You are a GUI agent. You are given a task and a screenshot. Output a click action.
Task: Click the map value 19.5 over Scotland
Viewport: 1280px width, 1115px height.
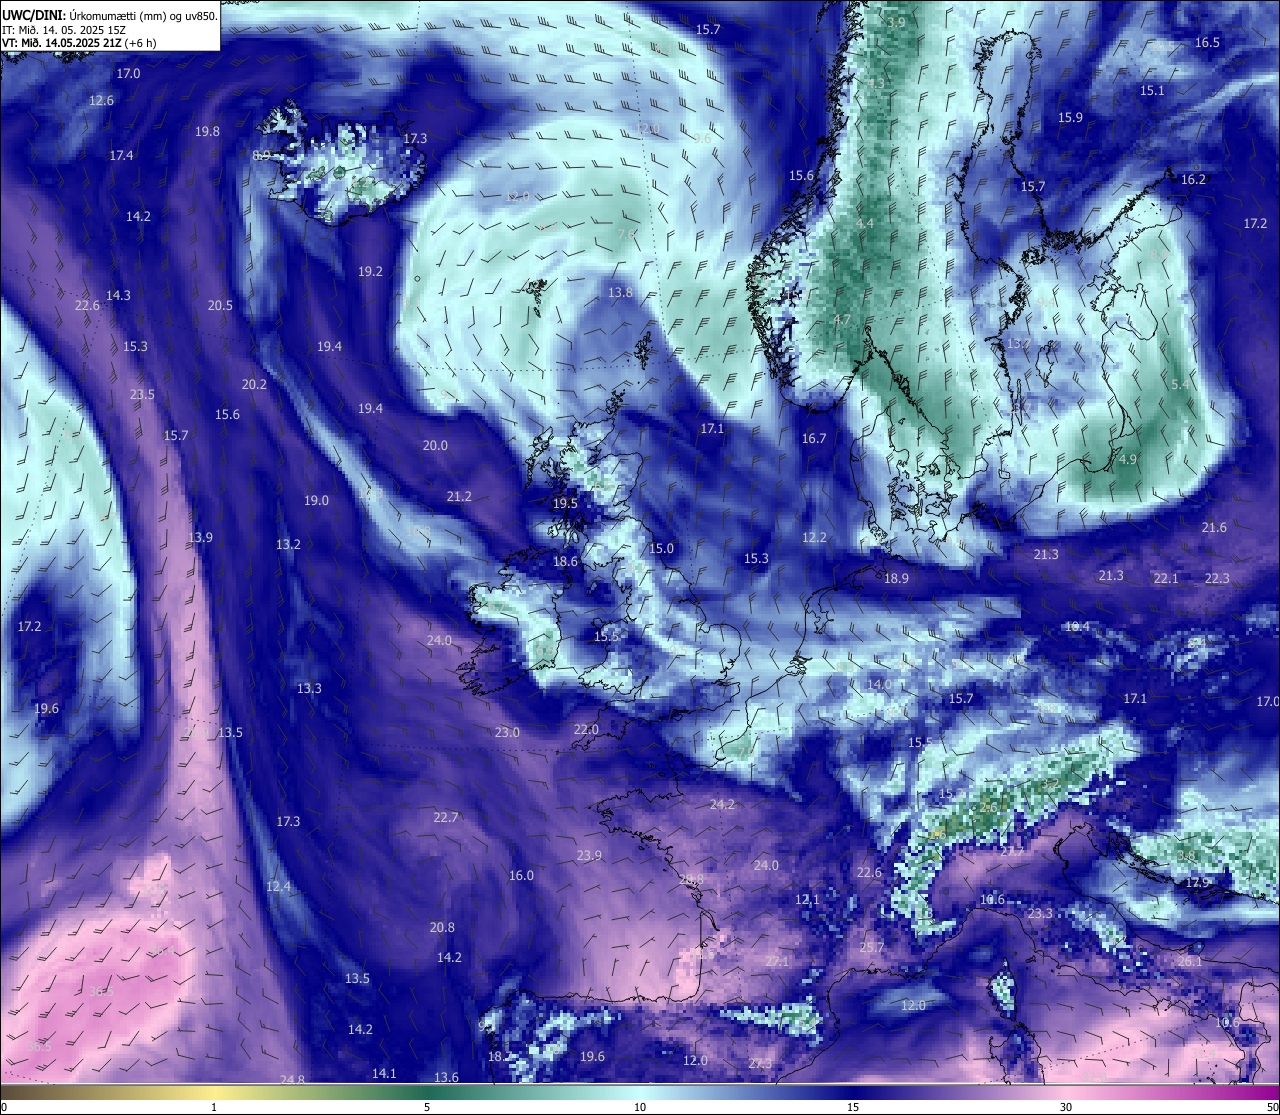[x=565, y=503]
